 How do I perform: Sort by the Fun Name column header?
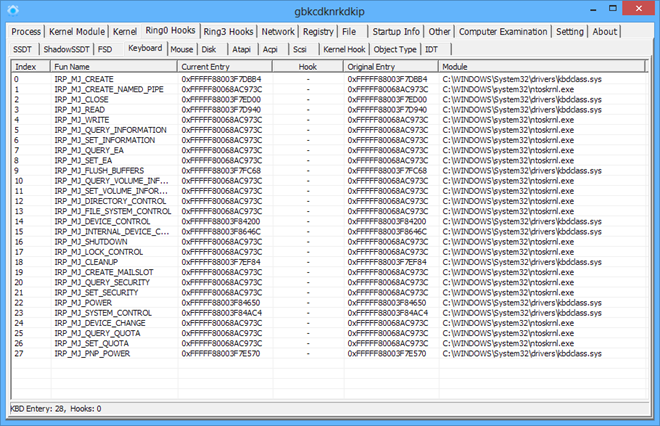pos(114,67)
